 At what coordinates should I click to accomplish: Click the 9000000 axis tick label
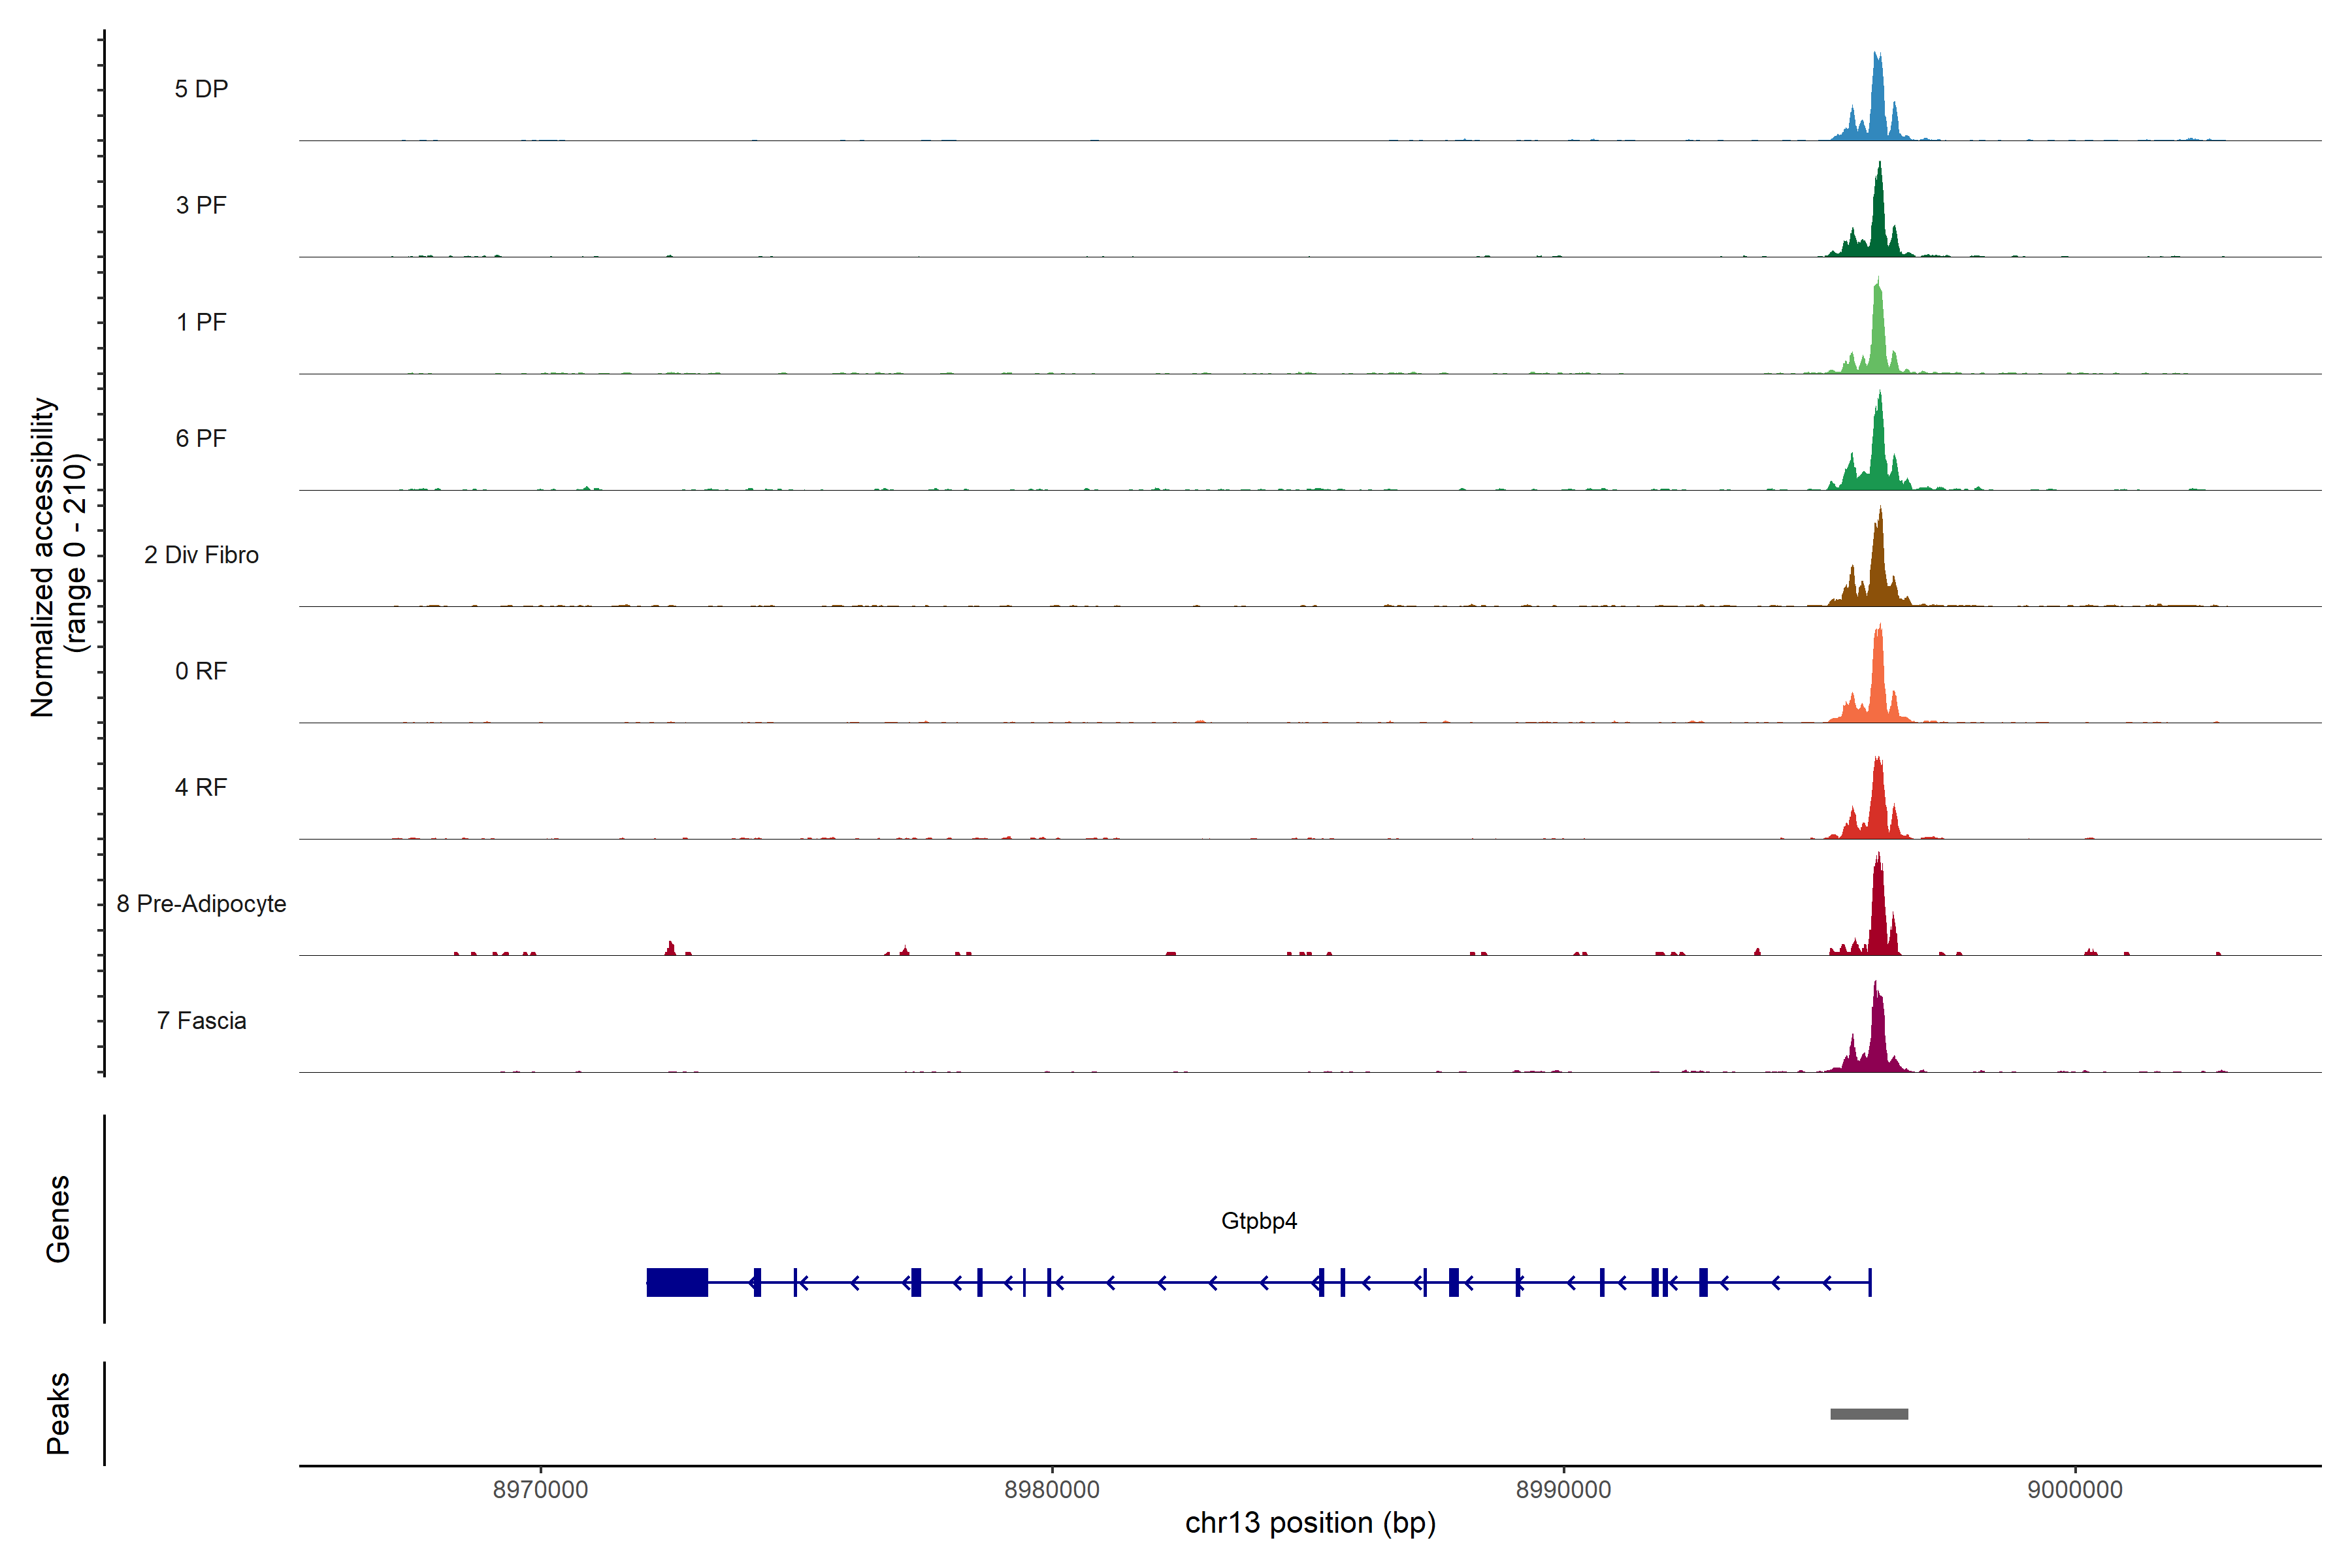(x=2074, y=1489)
